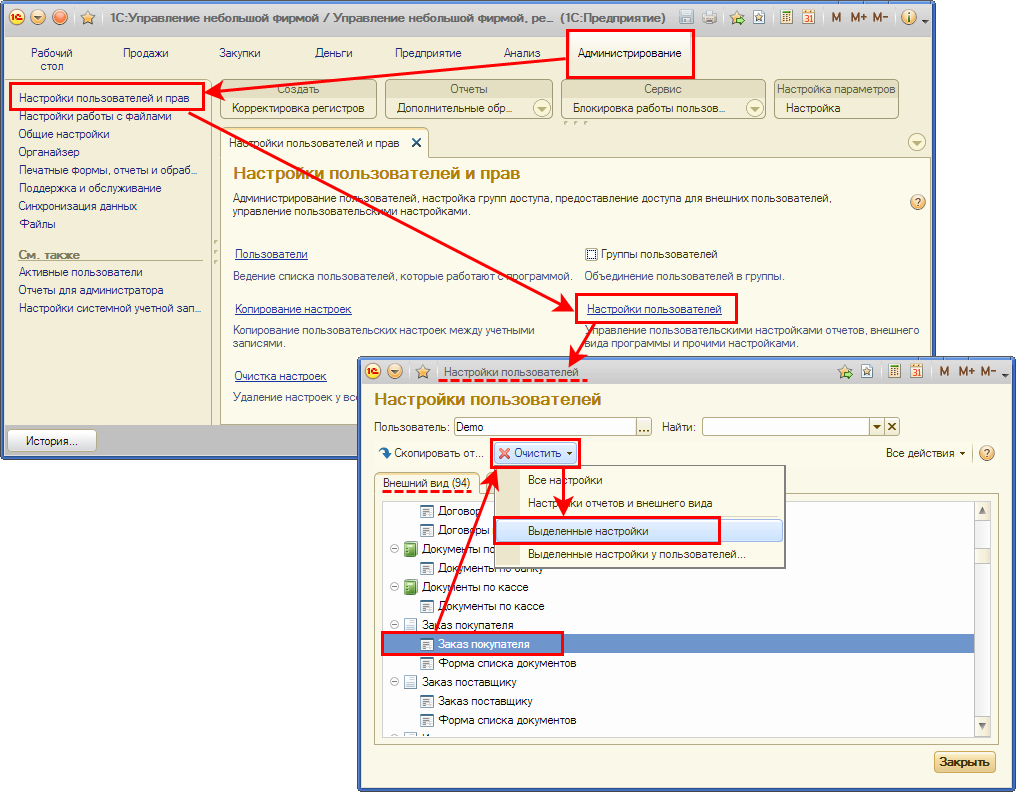This screenshot has width=1017, height=793.
Task: Choose the Выделенные настройки menu item
Action: coord(639,531)
